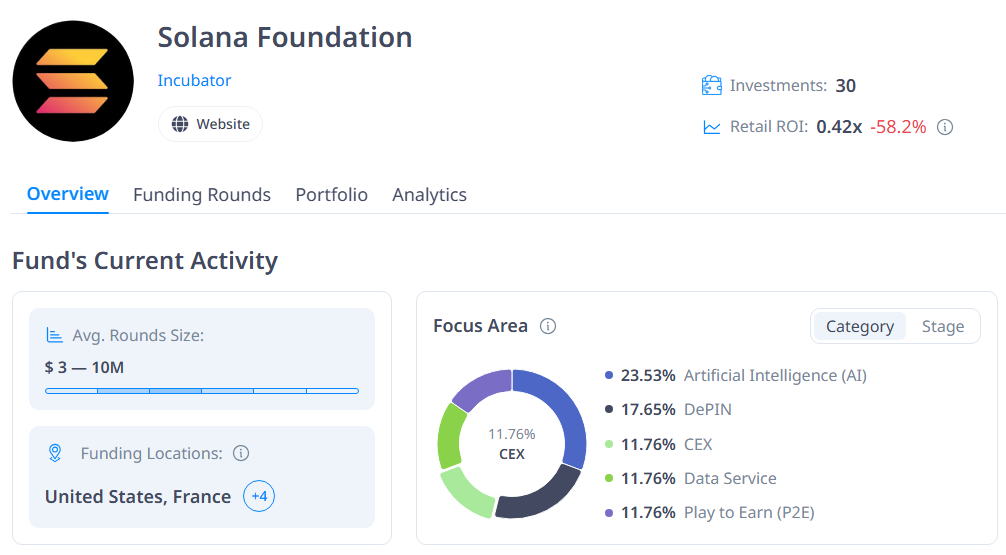Click the globe icon in Website button
Image resolution: width=1006 pixels, height=555 pixels.
(180, 124)
